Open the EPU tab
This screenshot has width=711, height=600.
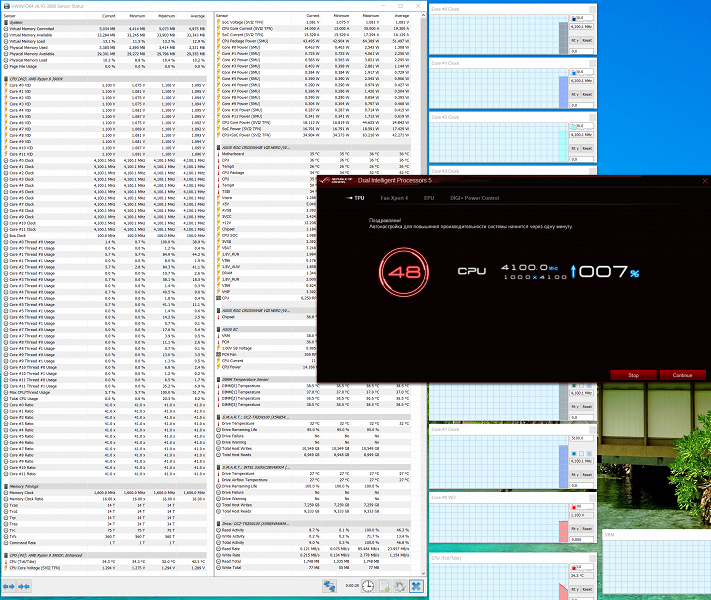pyautogui.click(x=429, y=198)
